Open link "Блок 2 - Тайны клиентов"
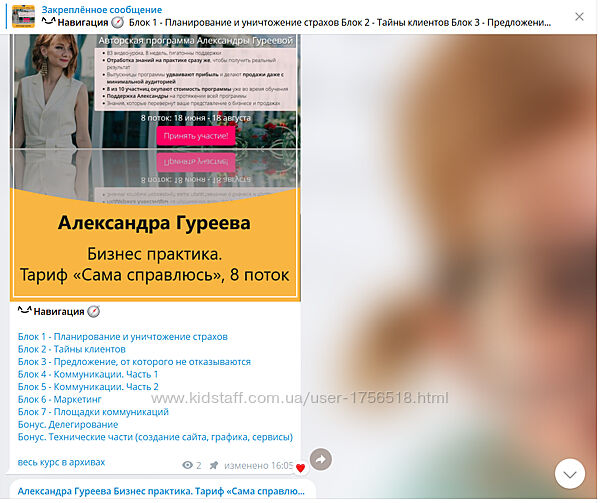600x503 pixels. pos(74,349)
